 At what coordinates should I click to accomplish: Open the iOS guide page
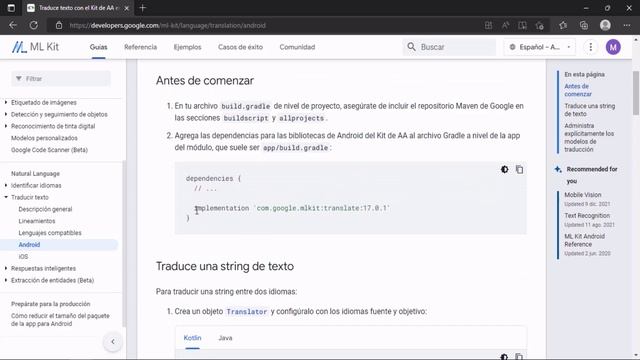click(23, 256)
